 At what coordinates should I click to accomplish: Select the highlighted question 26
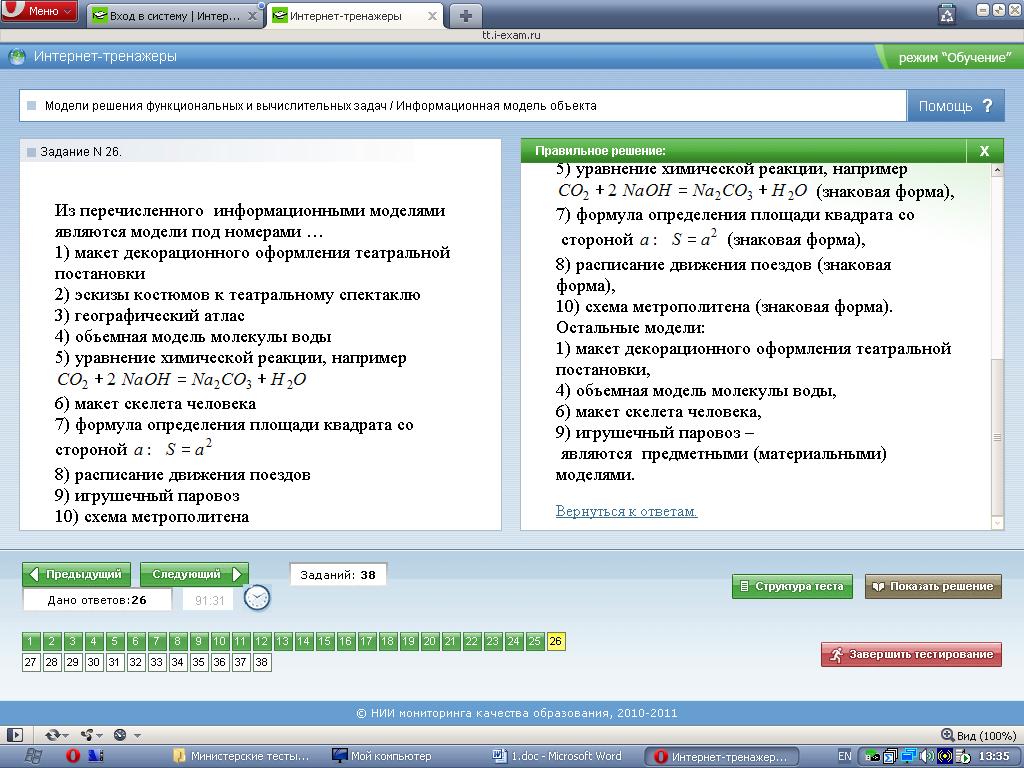[556, 641]
